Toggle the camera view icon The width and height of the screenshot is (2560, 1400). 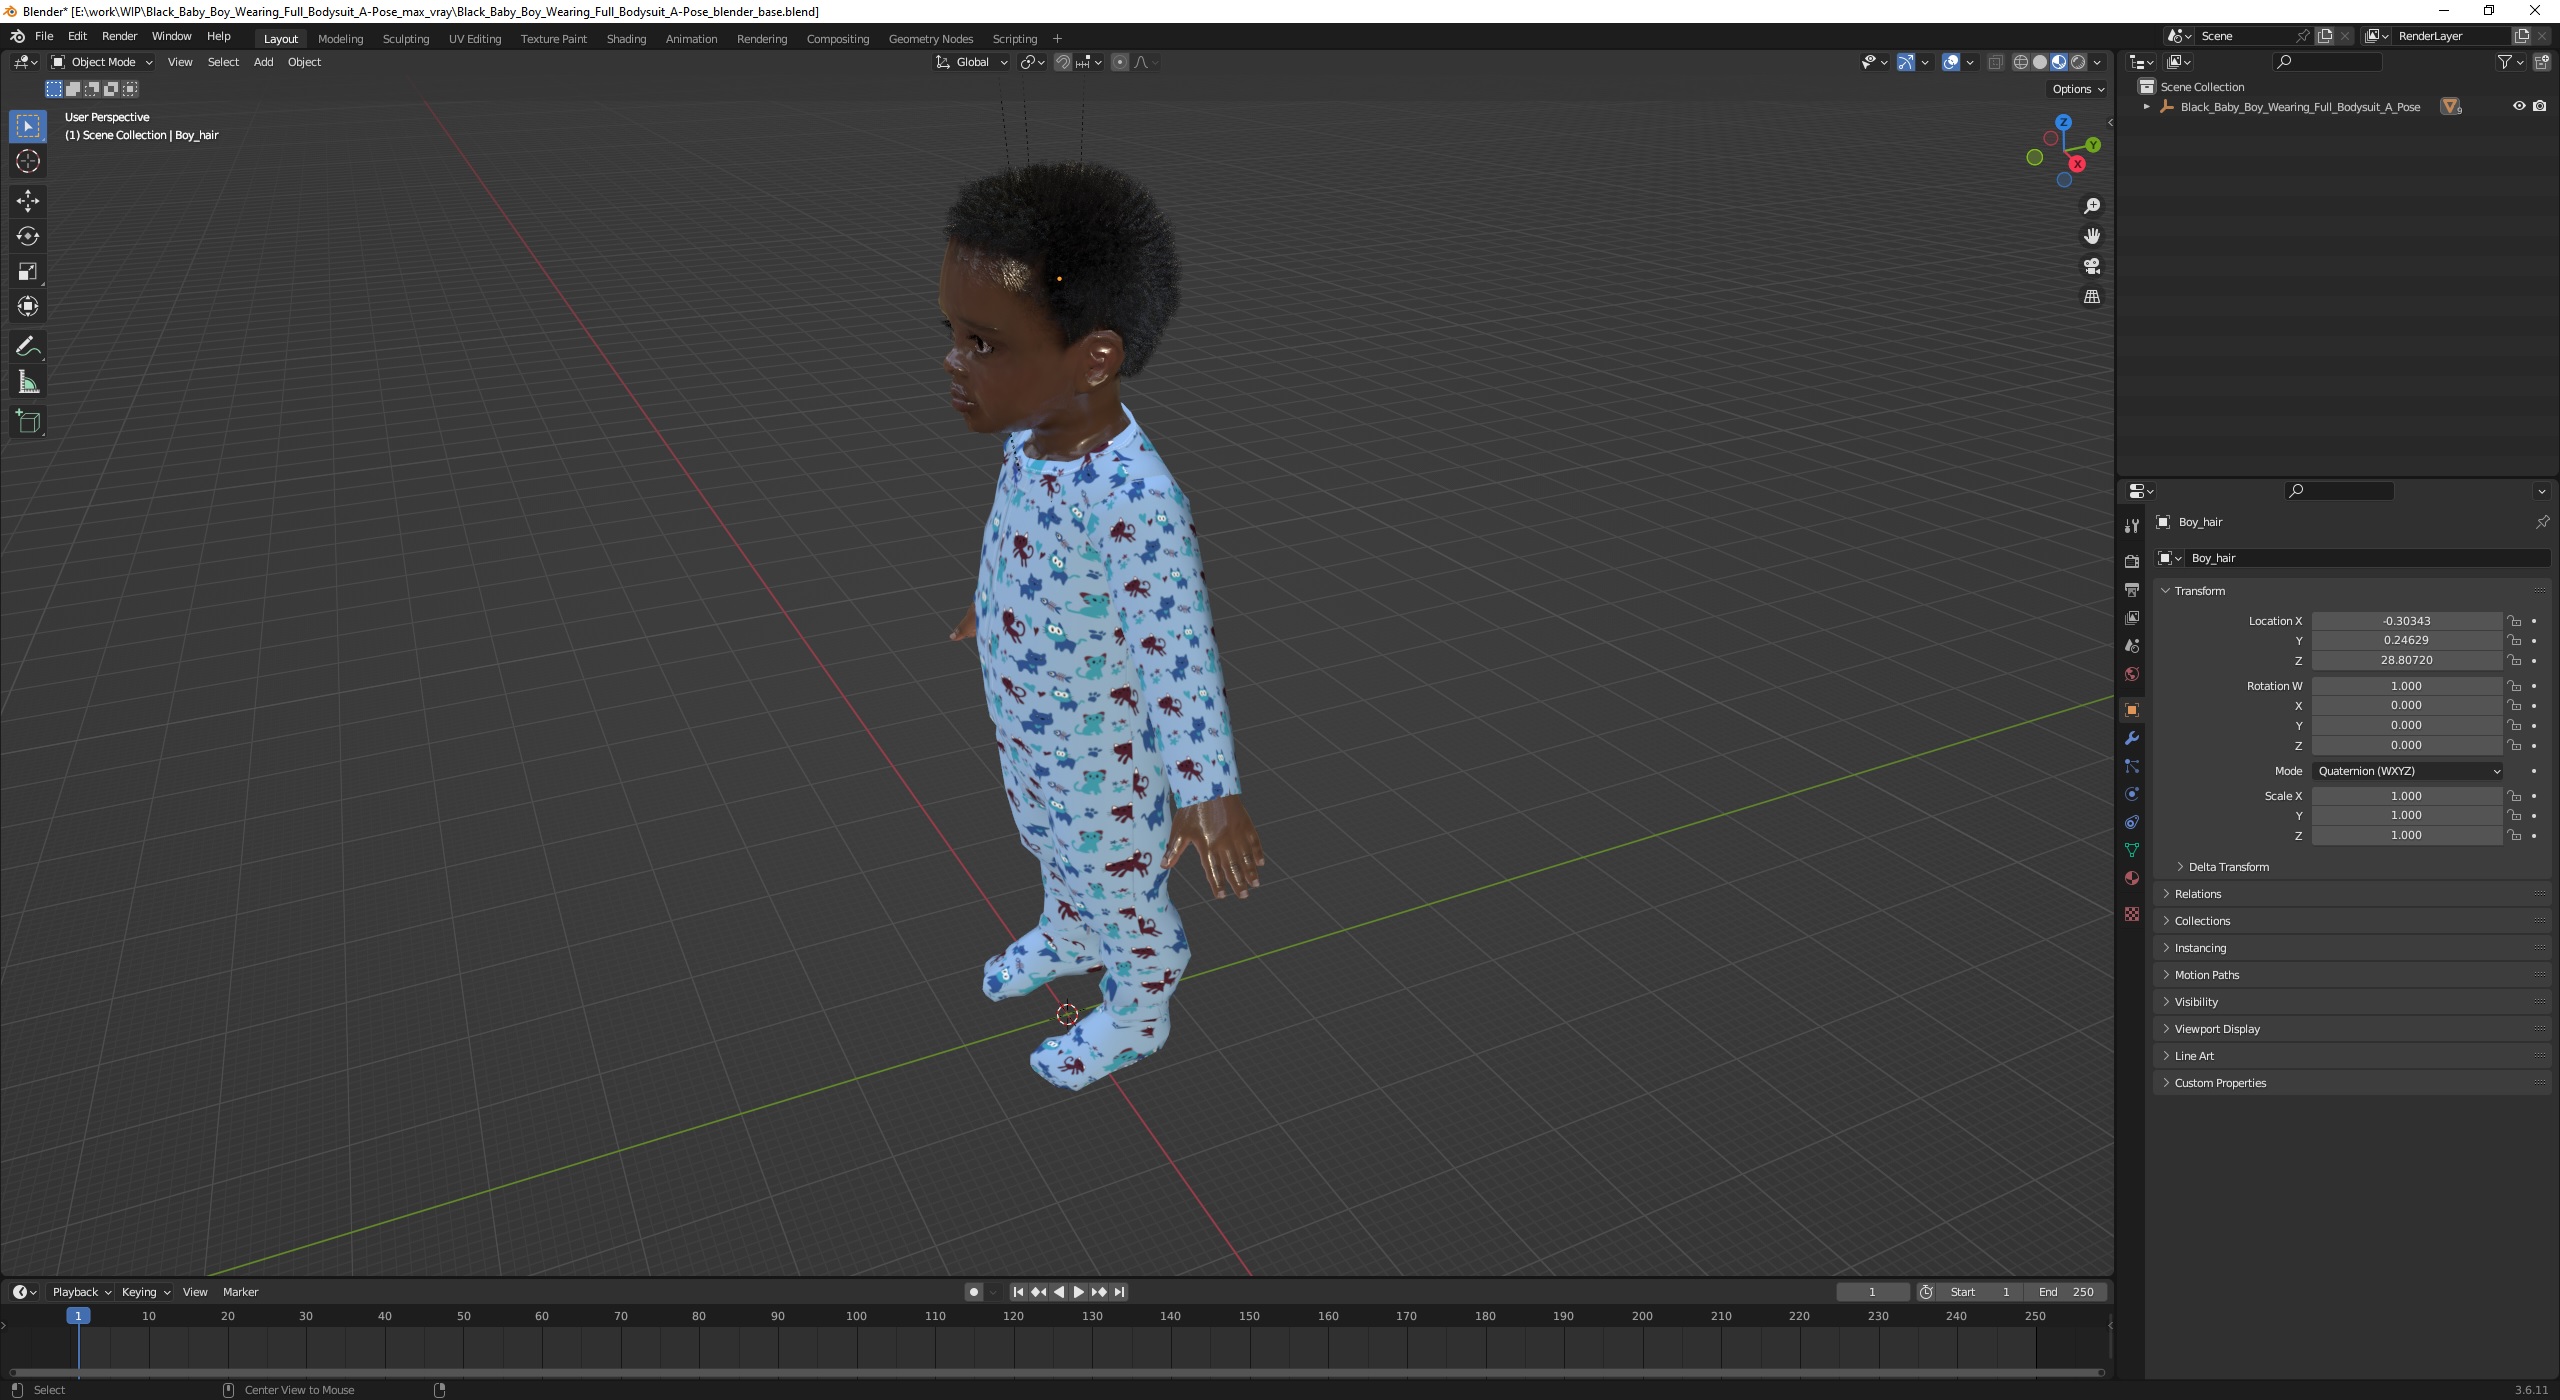2091,266
